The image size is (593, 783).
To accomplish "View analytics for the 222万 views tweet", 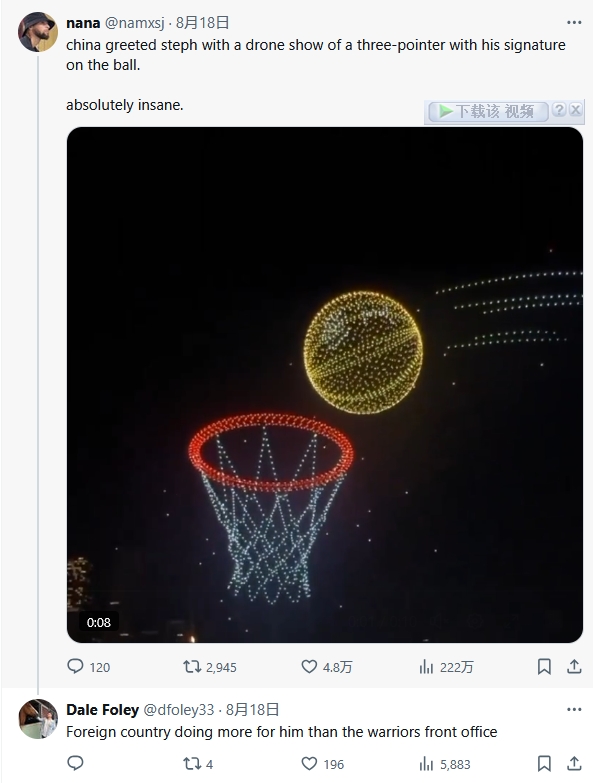I will click(x=426, y=667).
